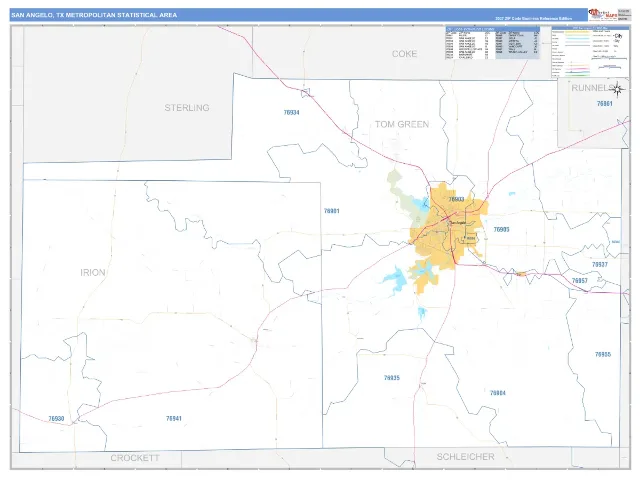The image size is (640, 480).
Task: Click the TOM GREEN county label
Action: pyautogui.click(x=402, y=124)
